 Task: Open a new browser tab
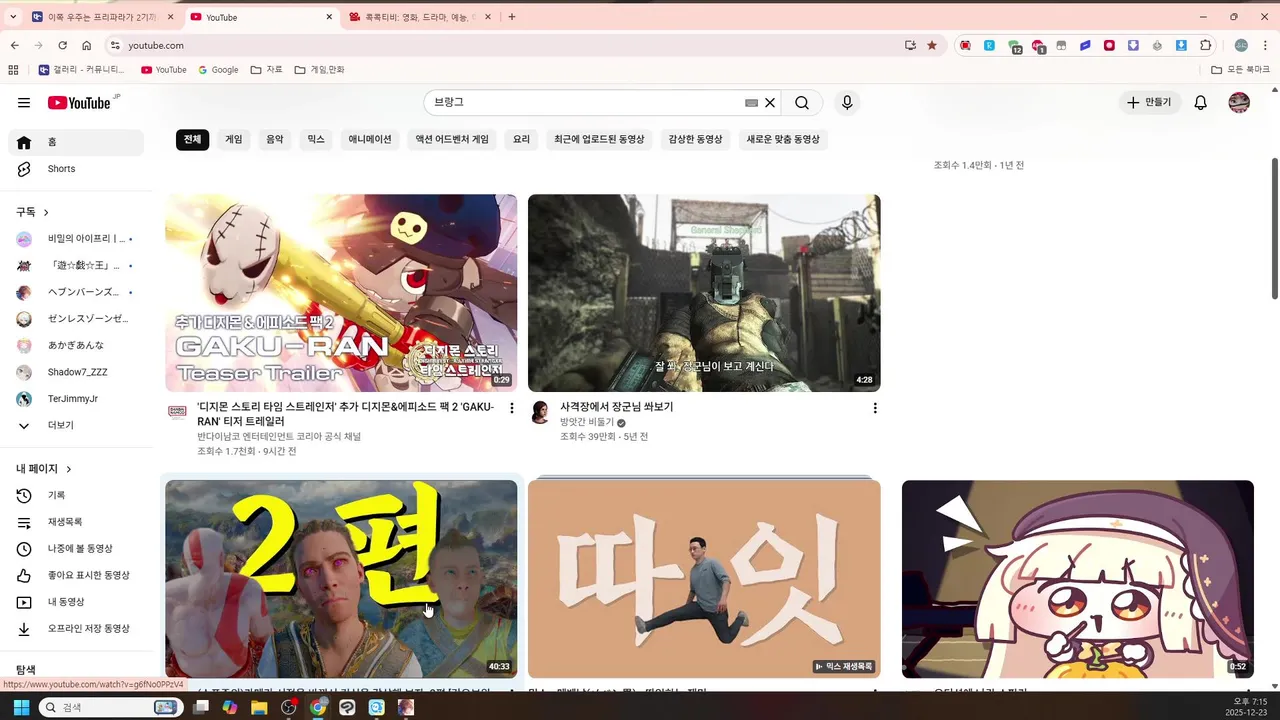tap(512, 17)
